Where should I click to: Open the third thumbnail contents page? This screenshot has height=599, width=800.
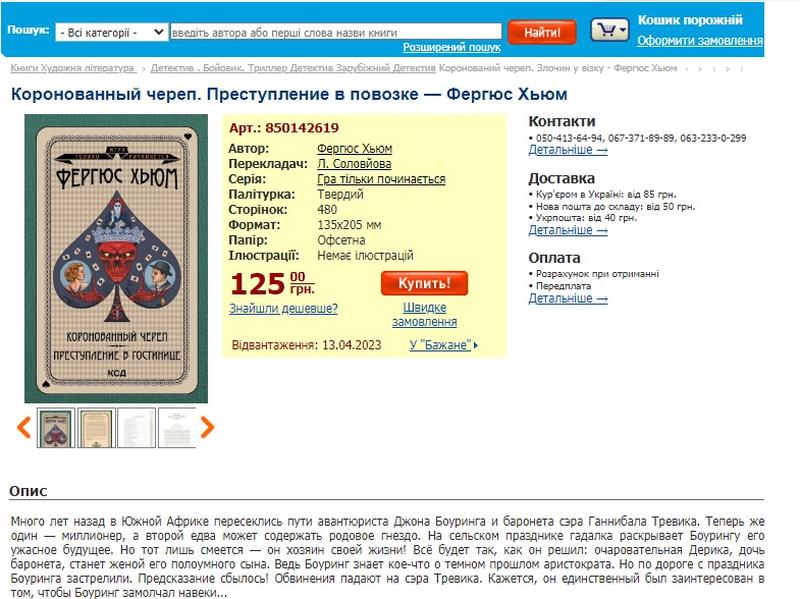click(x=136, y=428)
